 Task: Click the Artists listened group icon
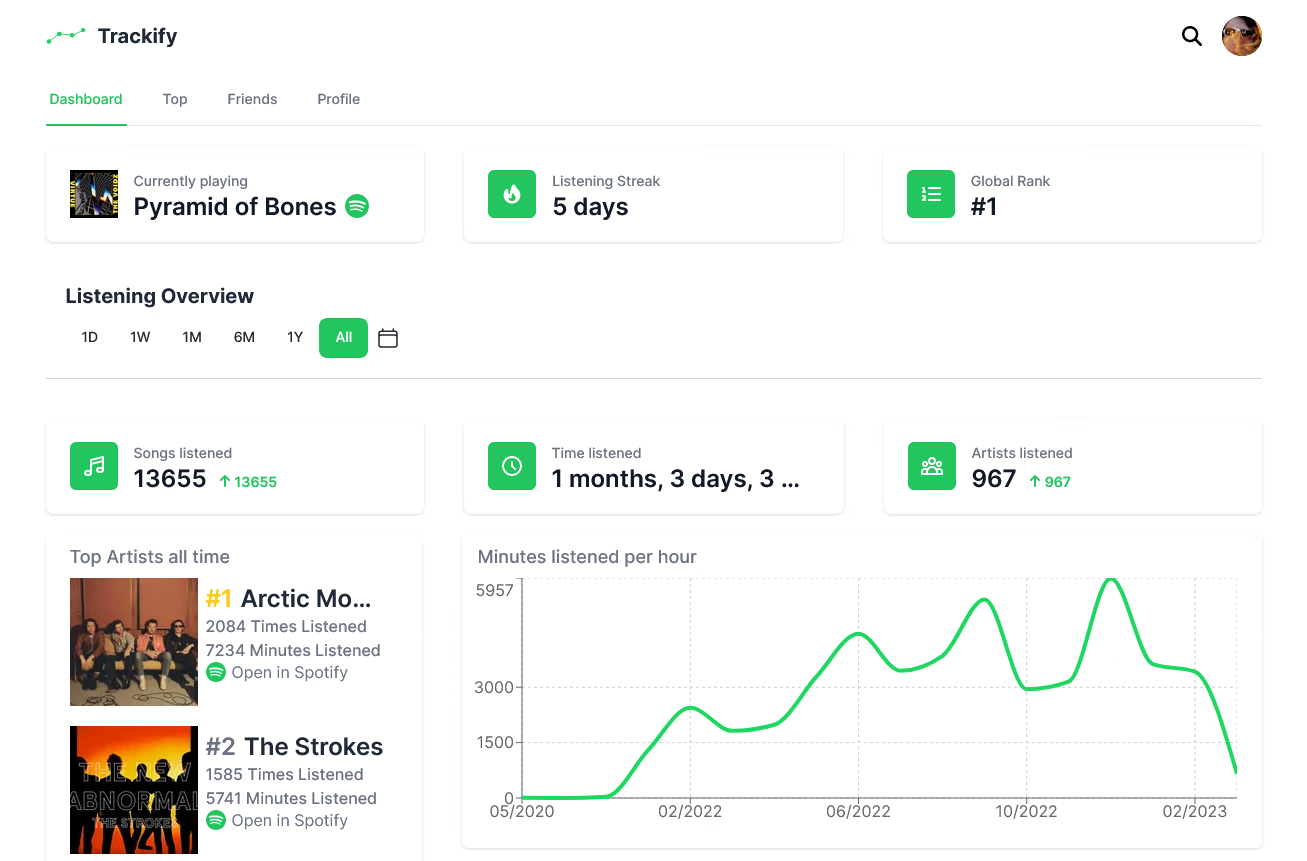coord(932,466)
